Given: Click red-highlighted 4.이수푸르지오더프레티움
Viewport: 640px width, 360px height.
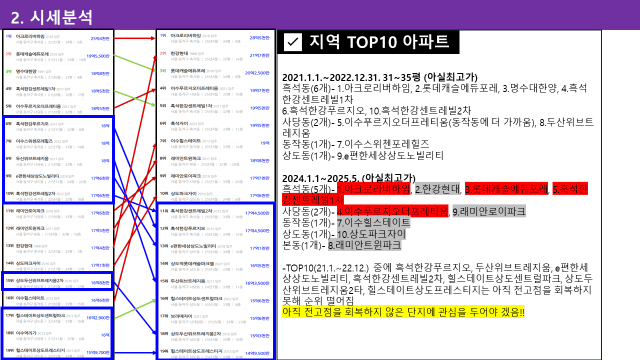Looking at the screenshot, I should tap(392, 211).
